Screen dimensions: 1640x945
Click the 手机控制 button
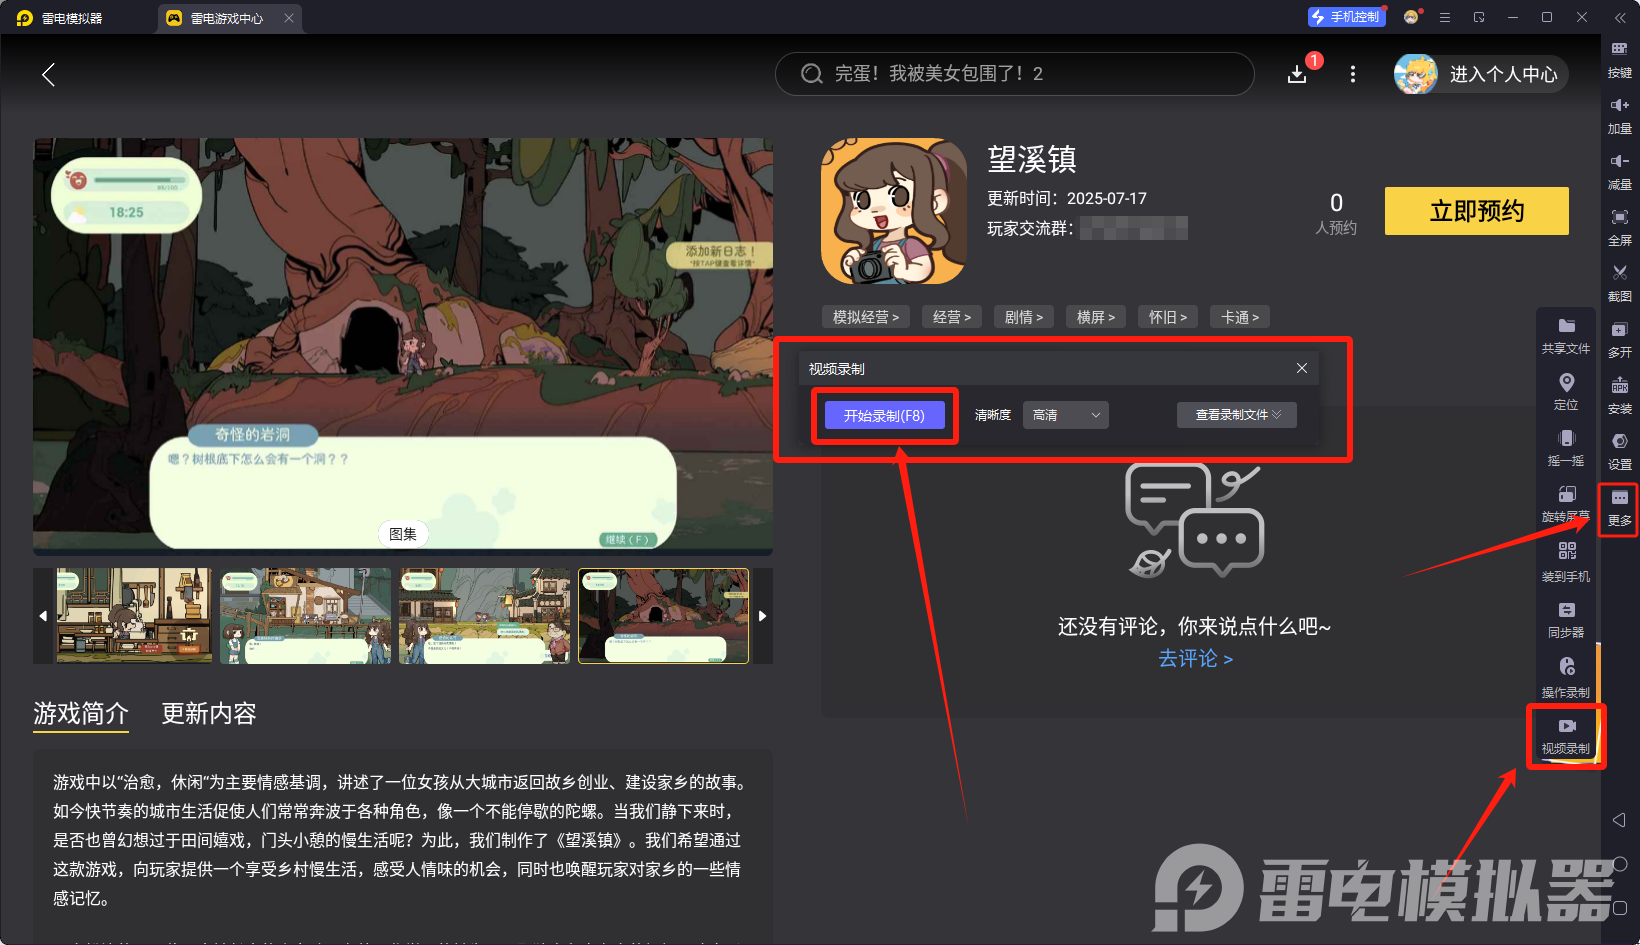coord(1346,17)
